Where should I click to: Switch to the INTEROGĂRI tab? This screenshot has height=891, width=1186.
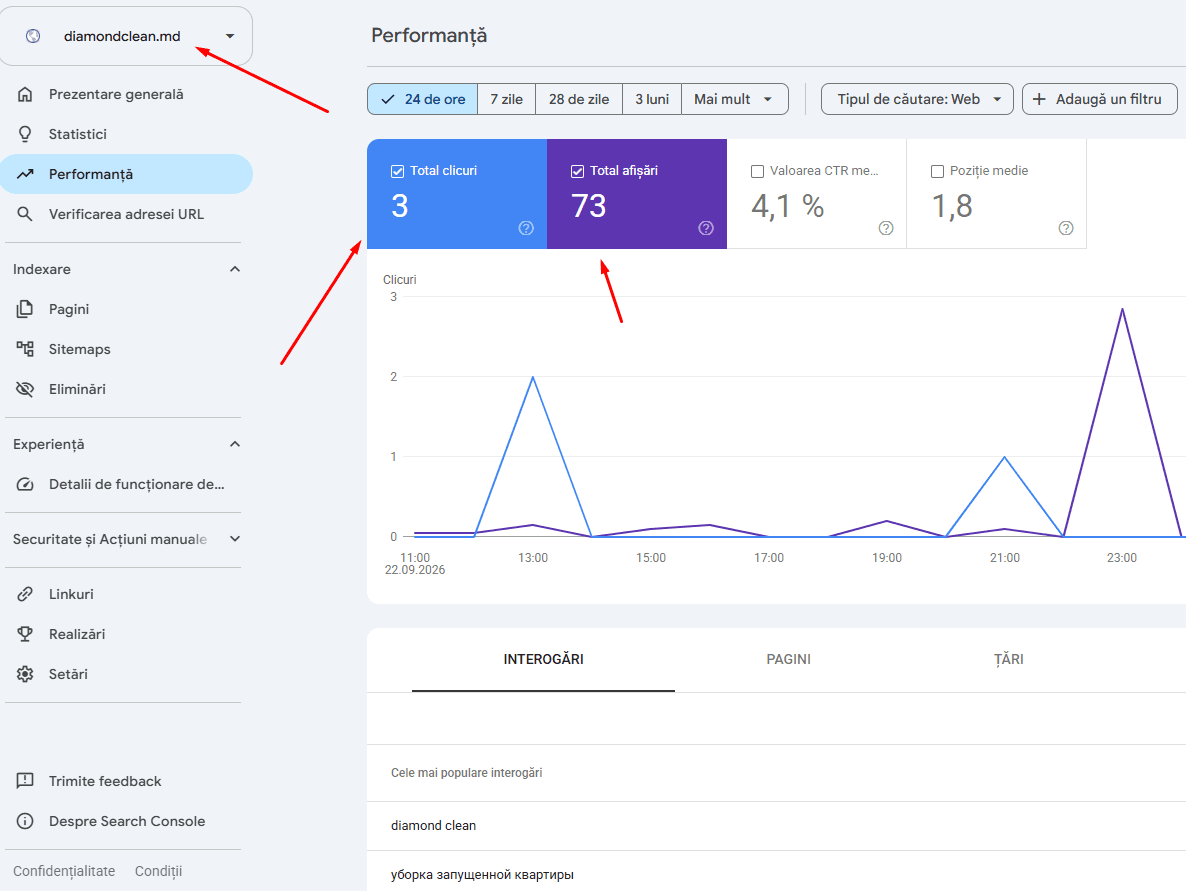point(543,659)
